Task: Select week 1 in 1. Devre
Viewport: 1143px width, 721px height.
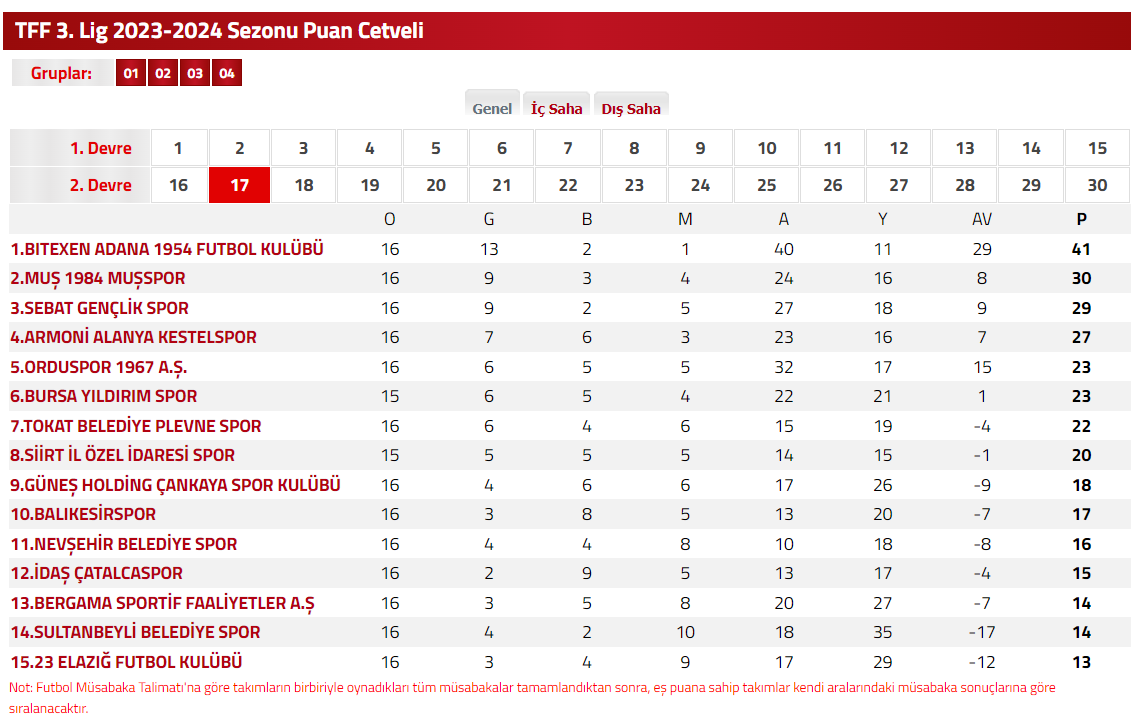Action: pyautogui.click(x=179, y=148)
